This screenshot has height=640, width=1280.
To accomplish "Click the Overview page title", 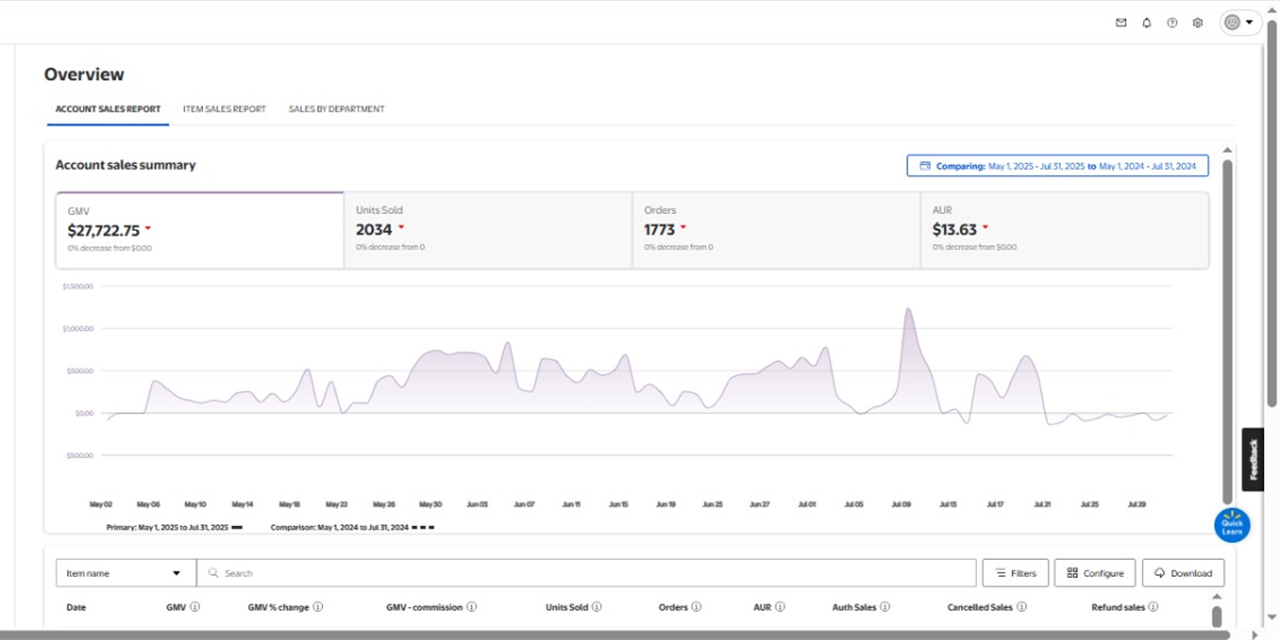I will click(x=84, y=74).
